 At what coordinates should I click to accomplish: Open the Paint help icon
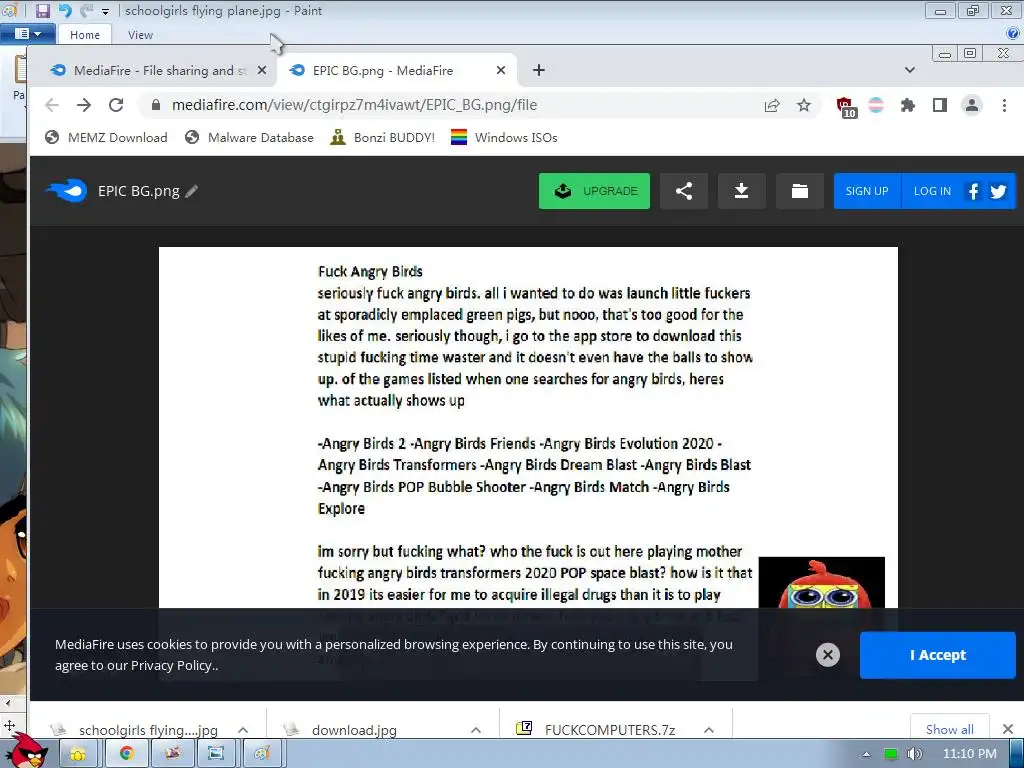coord(1012,34)
